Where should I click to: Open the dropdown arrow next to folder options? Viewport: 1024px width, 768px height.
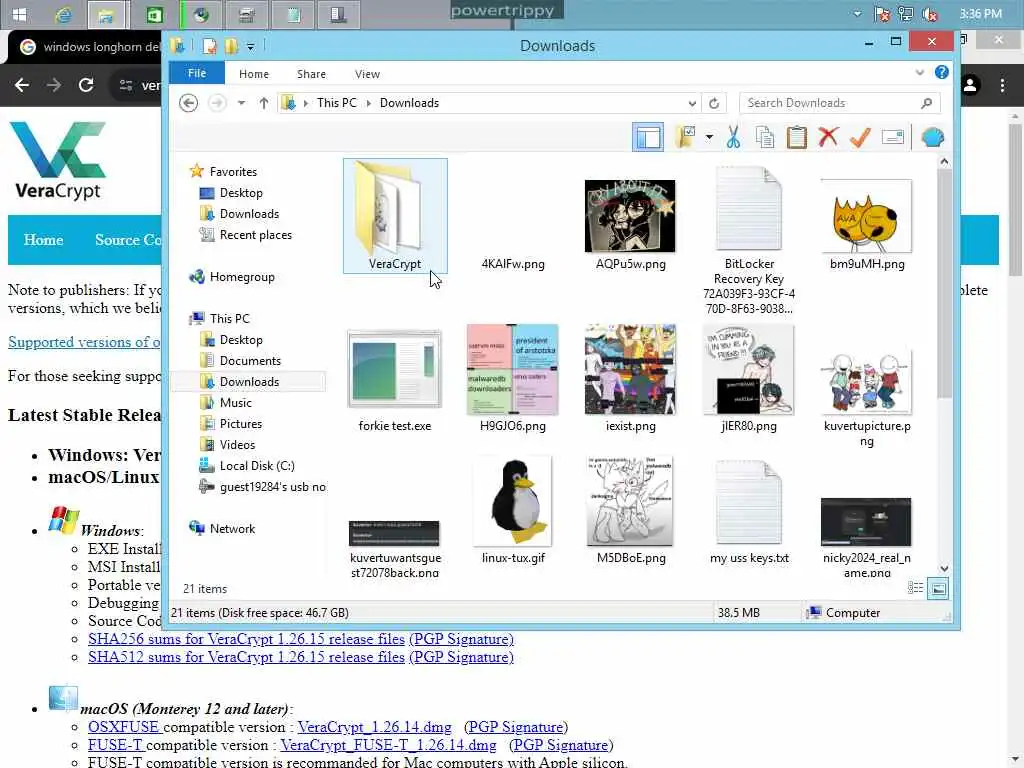click(x=709, y=137)
